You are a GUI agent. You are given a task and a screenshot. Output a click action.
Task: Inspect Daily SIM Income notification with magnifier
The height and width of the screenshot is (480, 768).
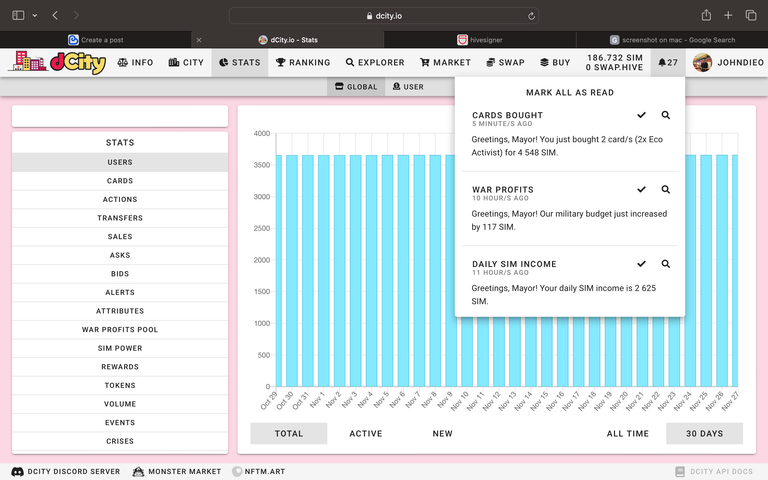[x=665, y=264]
